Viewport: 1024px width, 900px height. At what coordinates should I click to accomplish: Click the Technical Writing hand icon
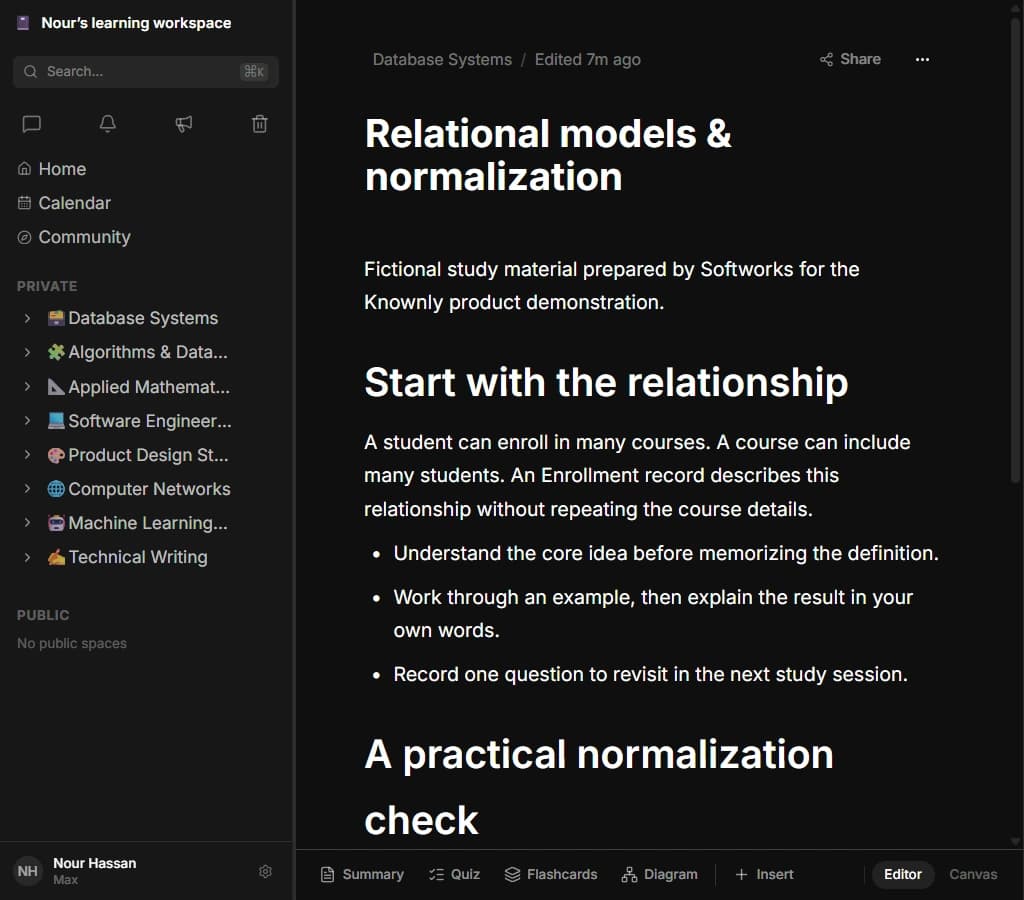click(x=56, y=556)
